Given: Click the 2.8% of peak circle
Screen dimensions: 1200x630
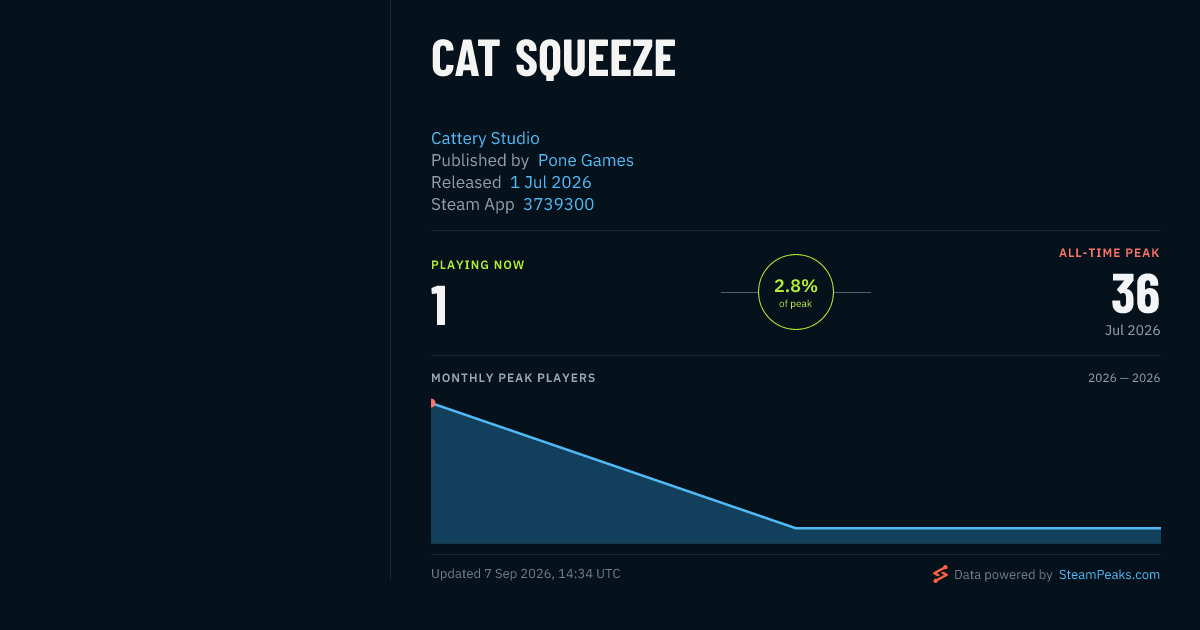Looking at the screenshot, I should (x=796, y=292).
